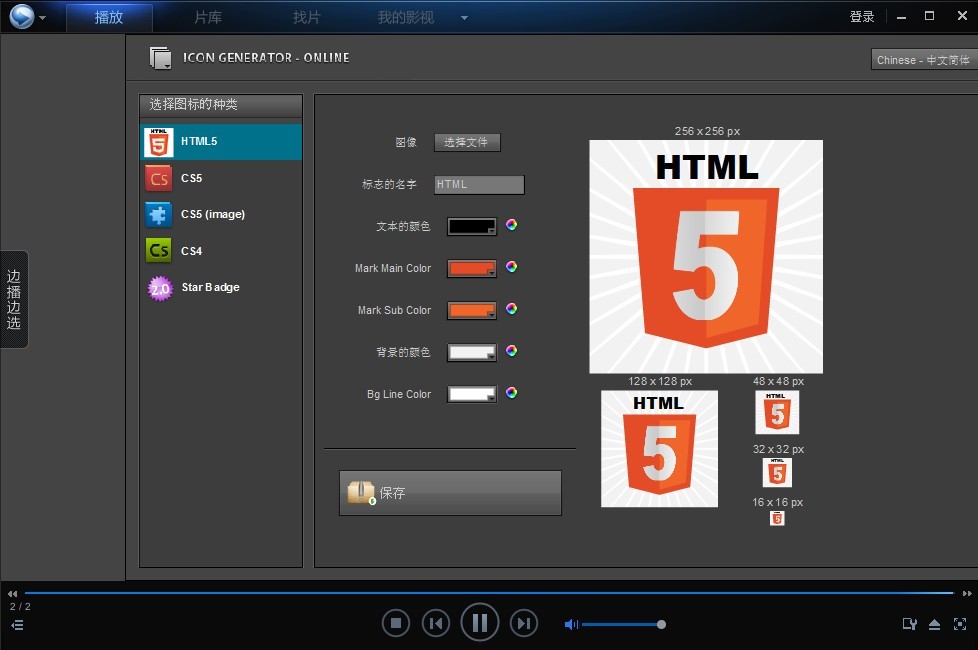
Task: Click the rewind double-arrow icon
Action: tap(12, 594)
